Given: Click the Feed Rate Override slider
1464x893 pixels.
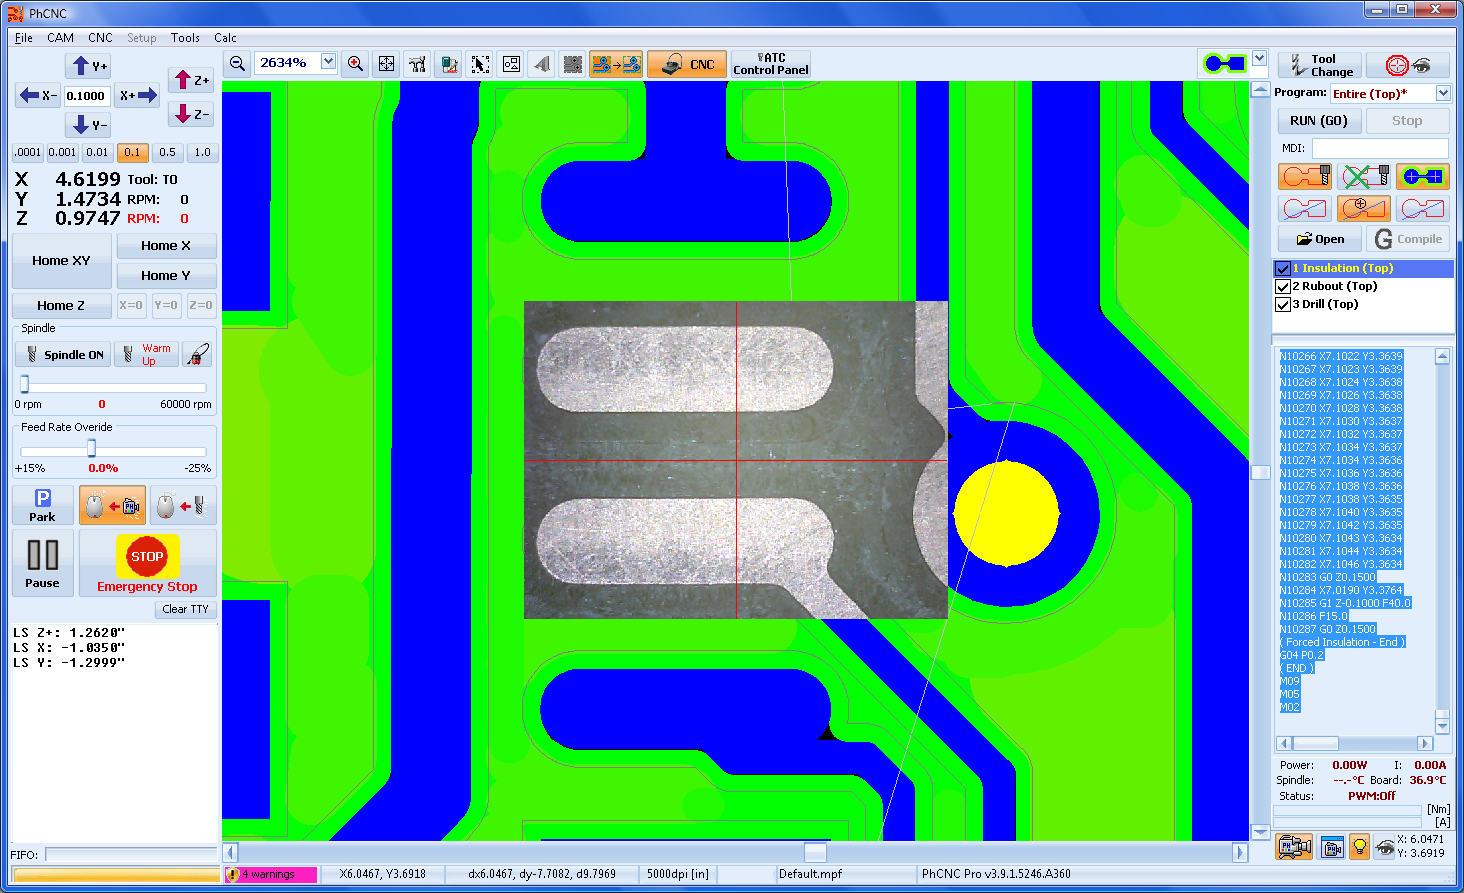Looking at the screenshot, I should (91, 449).
